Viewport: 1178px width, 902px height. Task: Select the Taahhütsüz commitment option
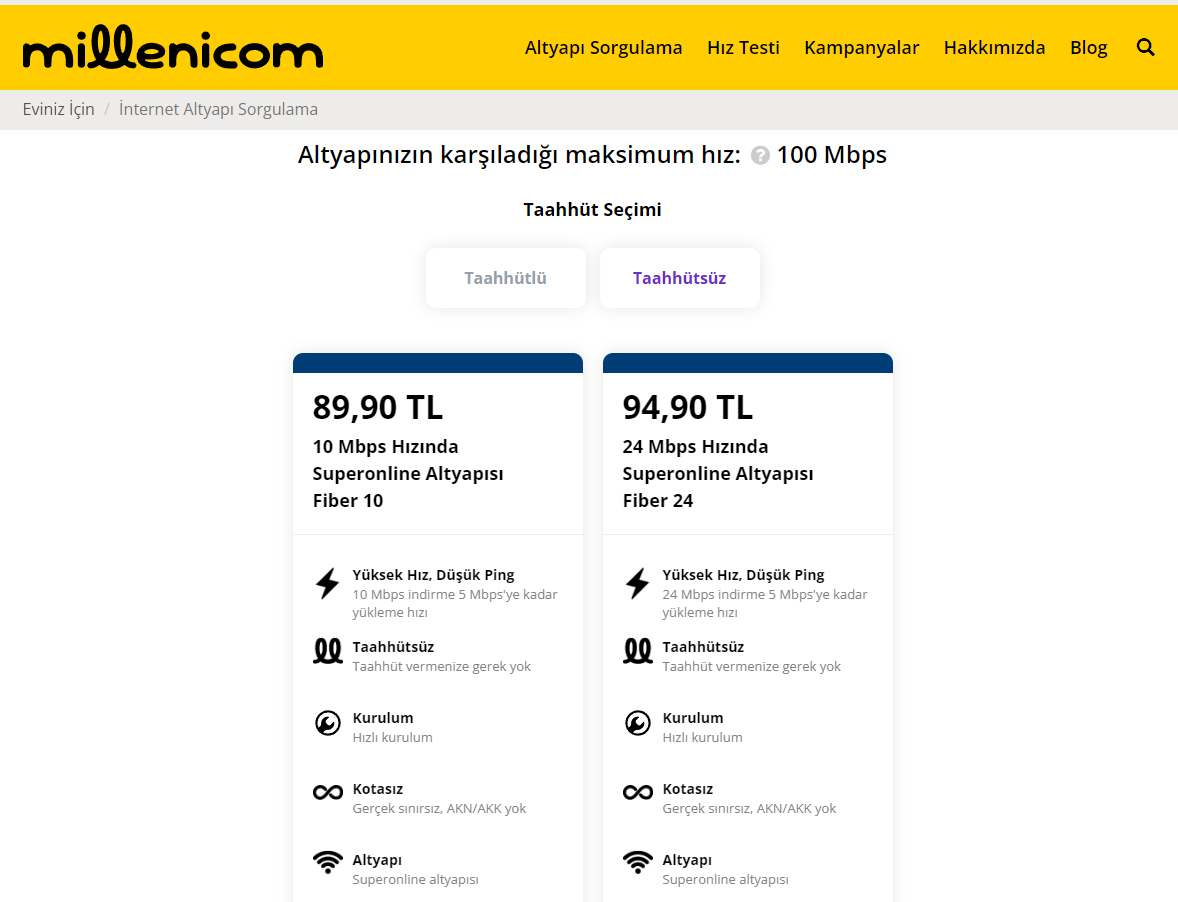(679, 278)
